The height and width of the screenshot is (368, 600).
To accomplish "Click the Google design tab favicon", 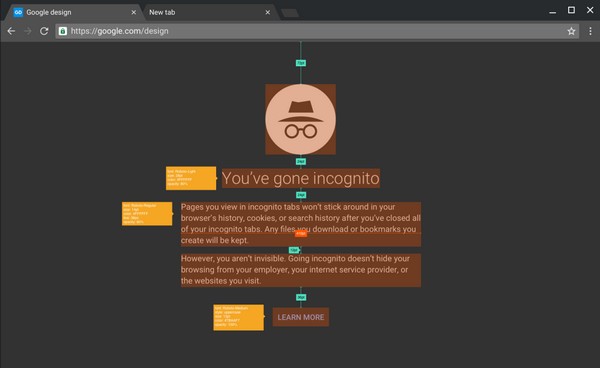I will [18, 12].
